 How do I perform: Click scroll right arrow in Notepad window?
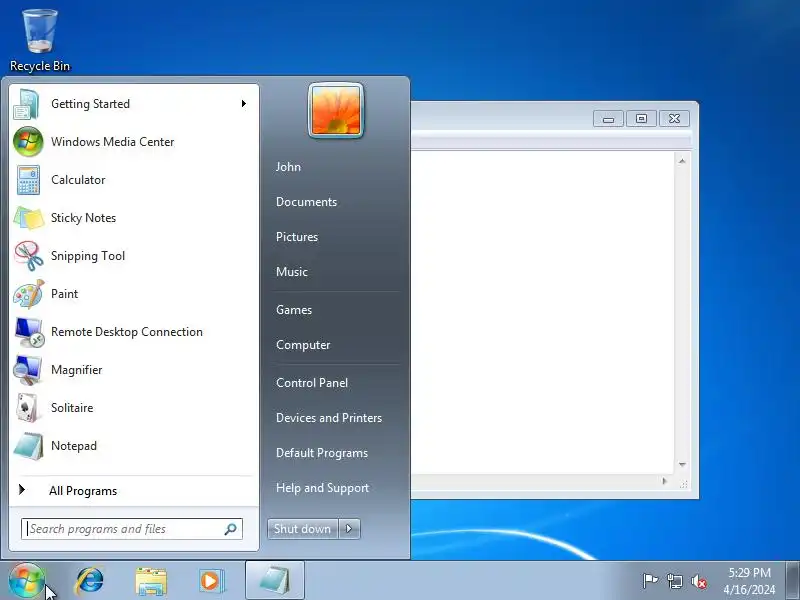[x=664, y=481]
